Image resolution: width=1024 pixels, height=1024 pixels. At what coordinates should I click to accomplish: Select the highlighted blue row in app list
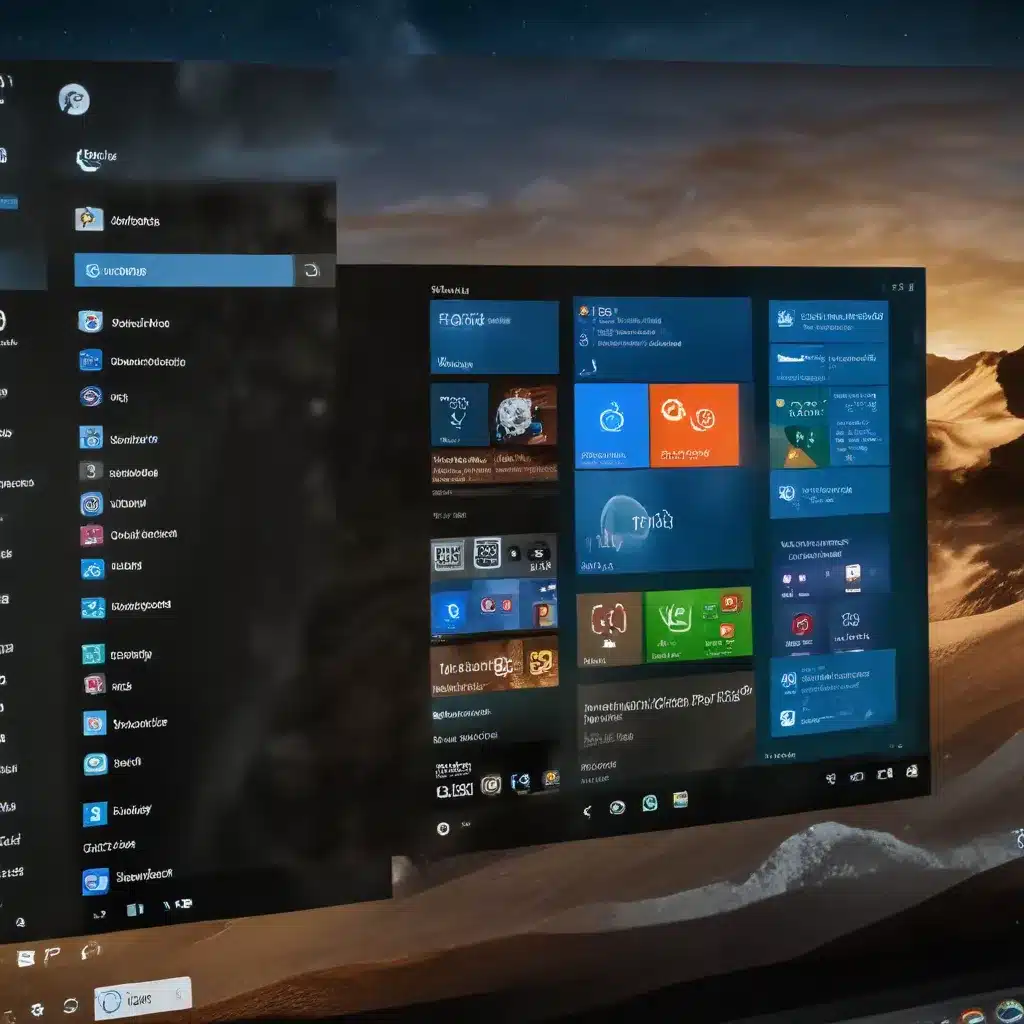[x=184, y=270]
